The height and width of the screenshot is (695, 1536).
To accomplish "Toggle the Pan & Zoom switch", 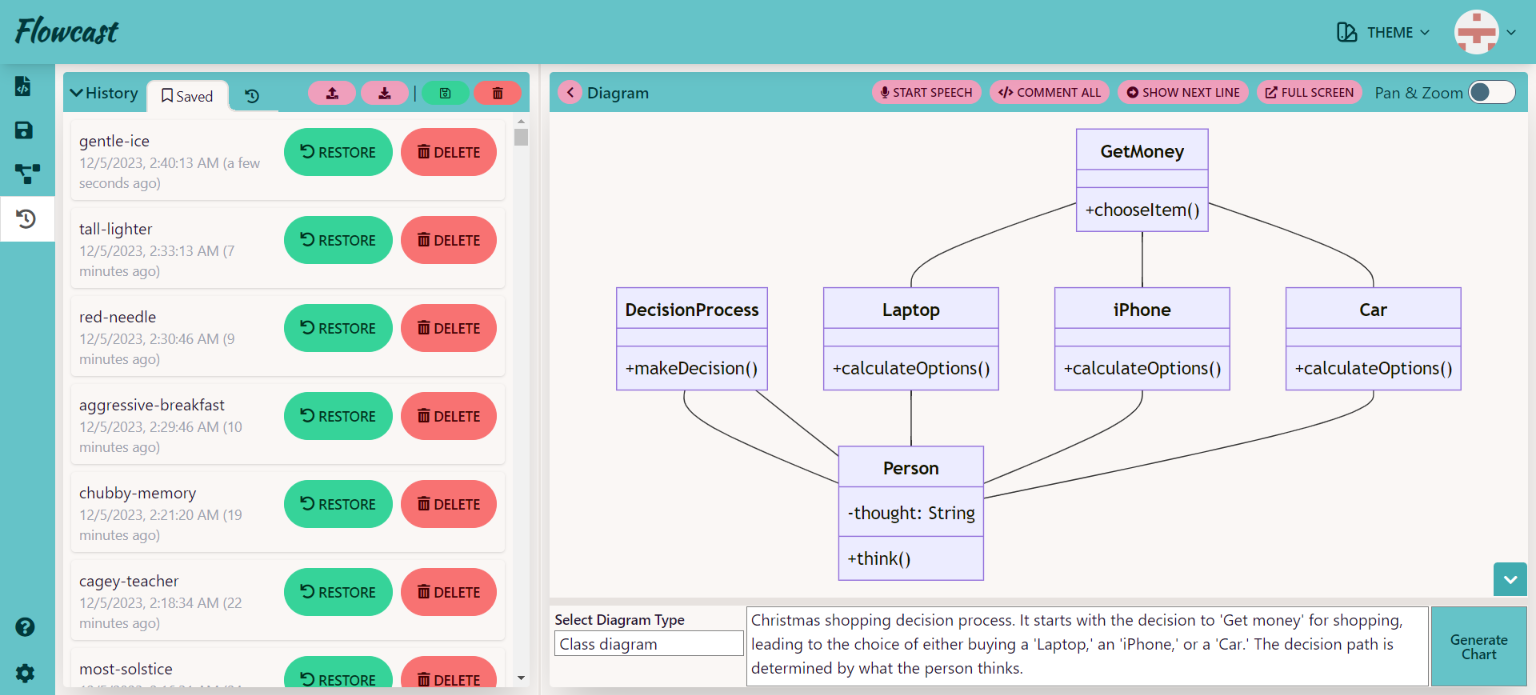I will click(1491, 92).
